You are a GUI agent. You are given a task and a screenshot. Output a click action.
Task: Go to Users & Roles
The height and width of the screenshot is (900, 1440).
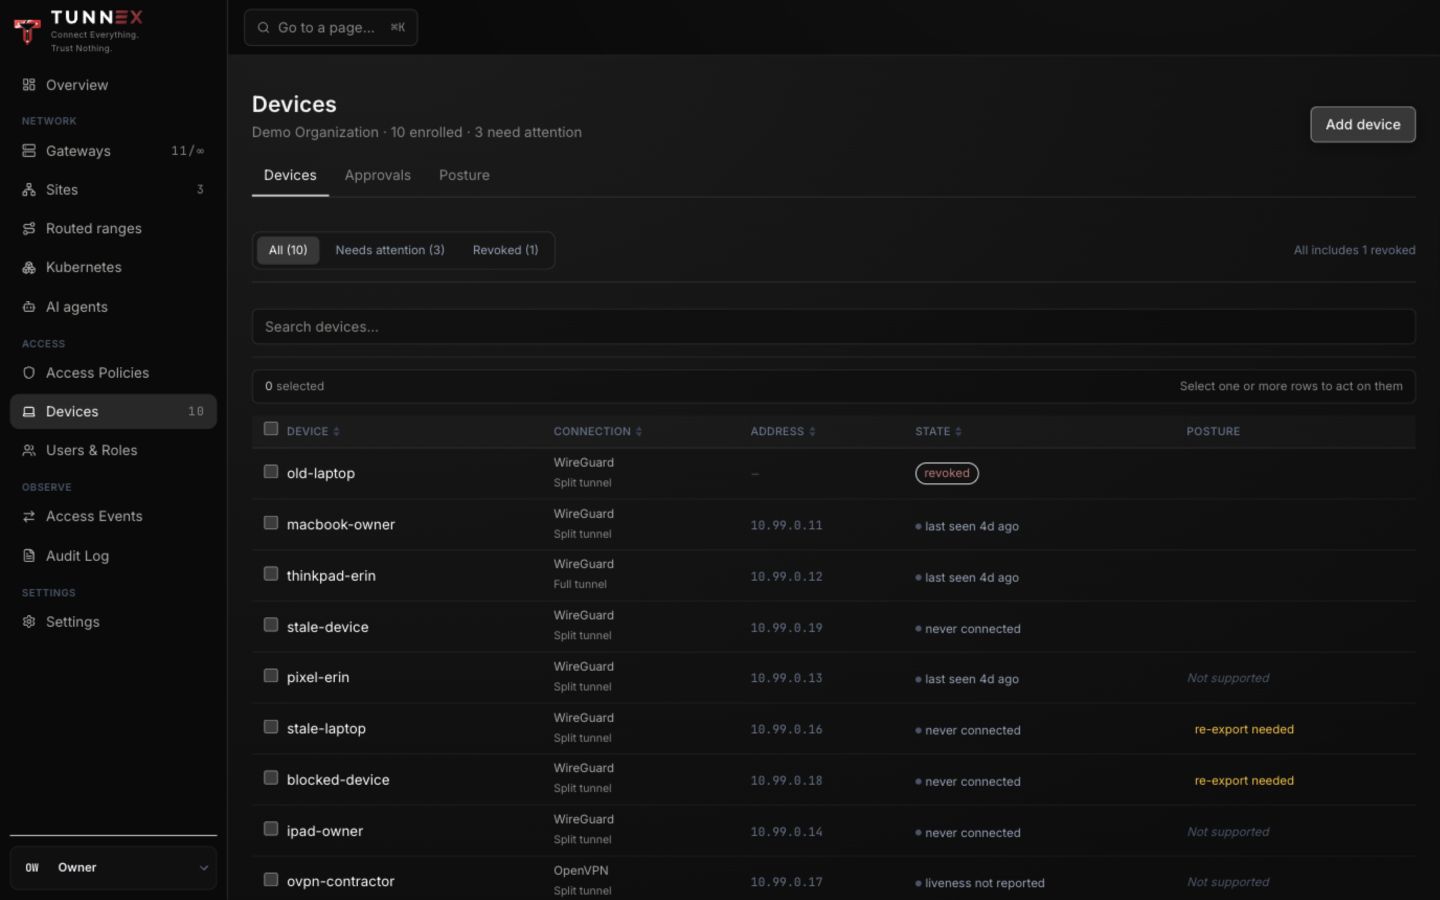click(113, 450)
